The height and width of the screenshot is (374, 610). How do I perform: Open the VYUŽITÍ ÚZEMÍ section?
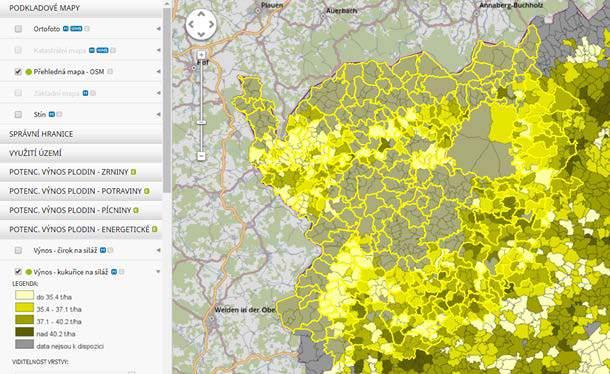[x=81, y=153]
